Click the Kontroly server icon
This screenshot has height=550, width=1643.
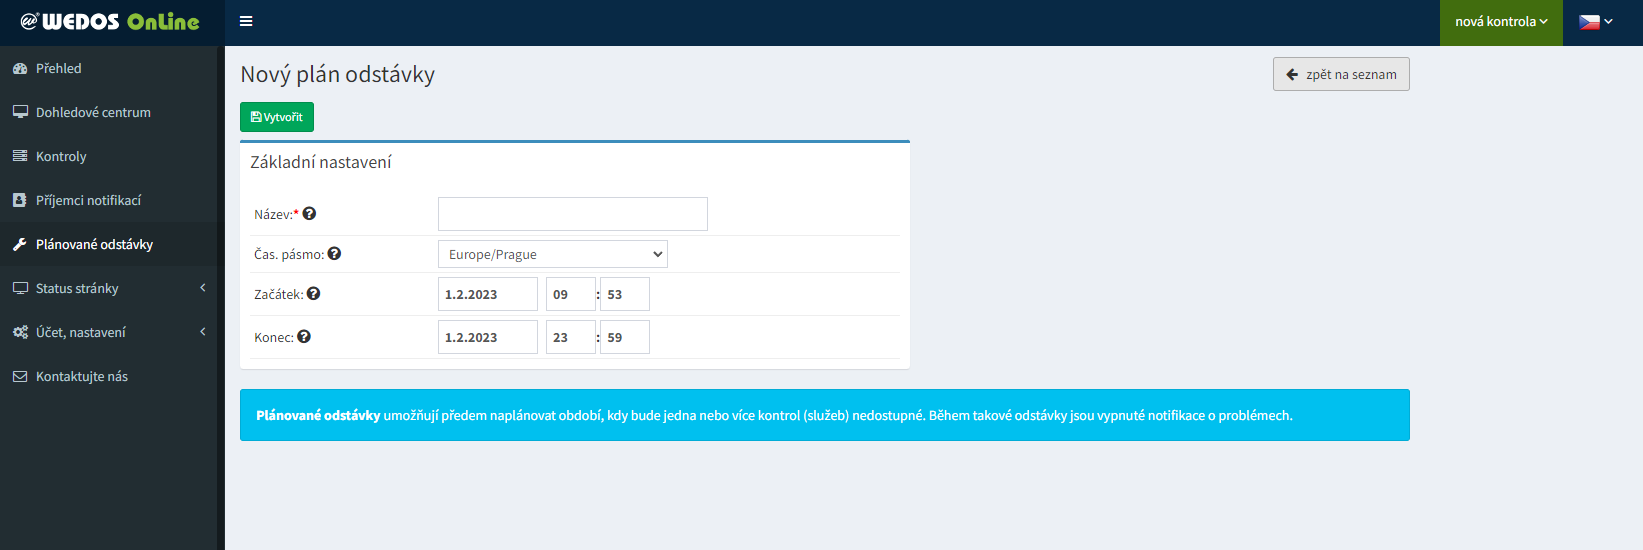coord(20,156)
